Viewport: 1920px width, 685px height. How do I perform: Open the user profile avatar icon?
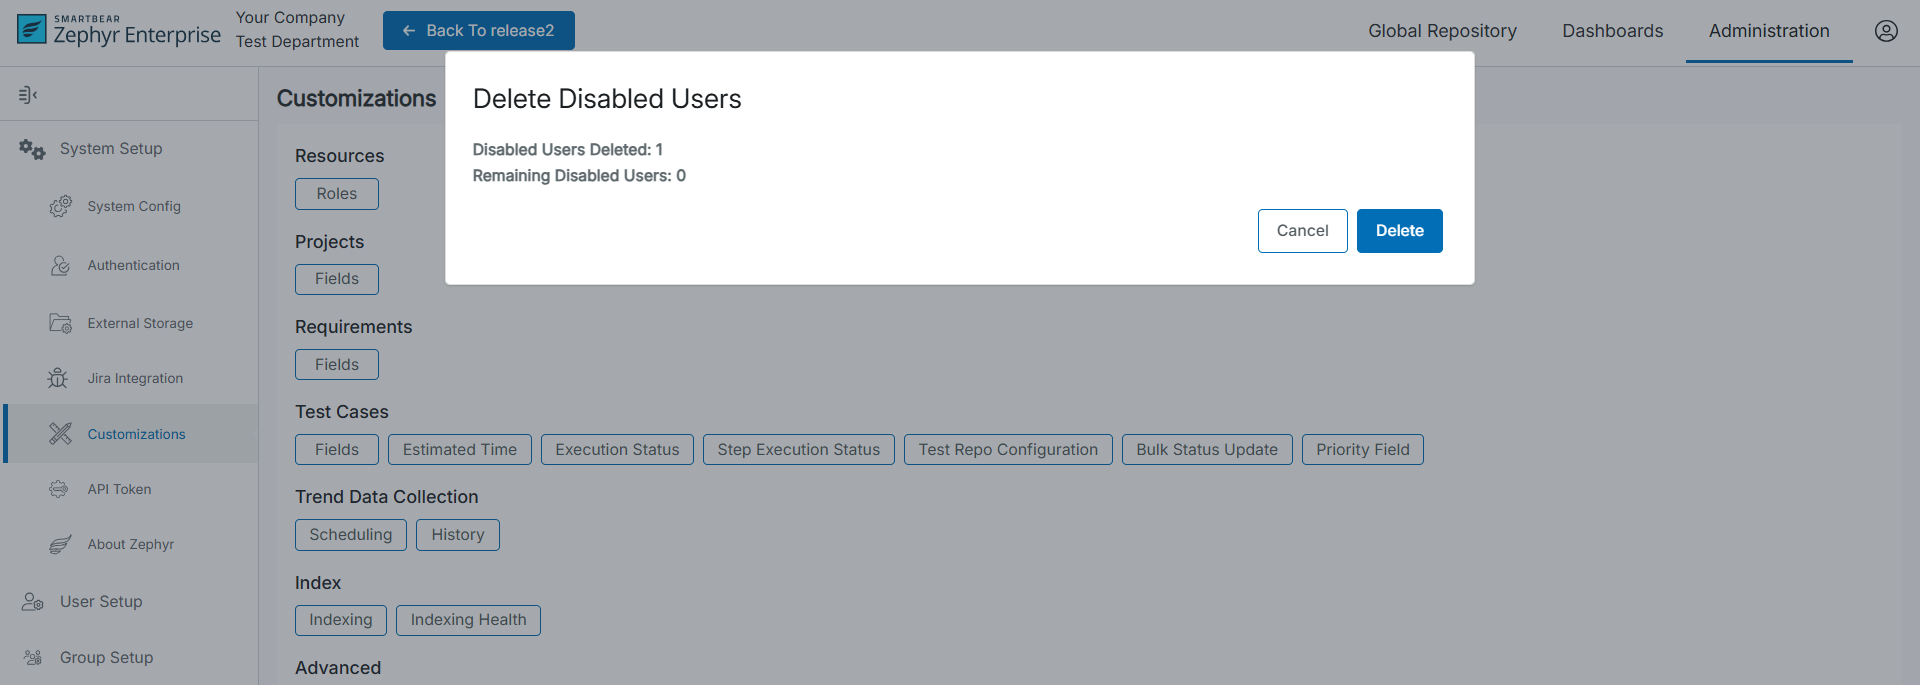tap(1885, 31)
